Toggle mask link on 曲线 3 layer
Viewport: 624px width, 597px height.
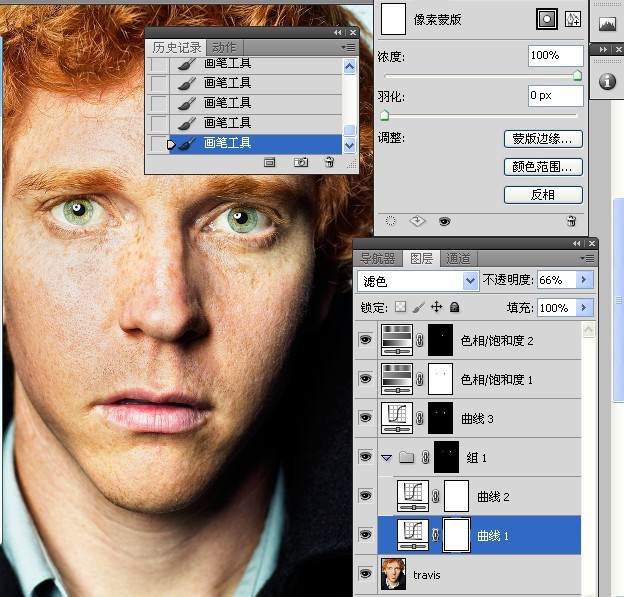419,418
